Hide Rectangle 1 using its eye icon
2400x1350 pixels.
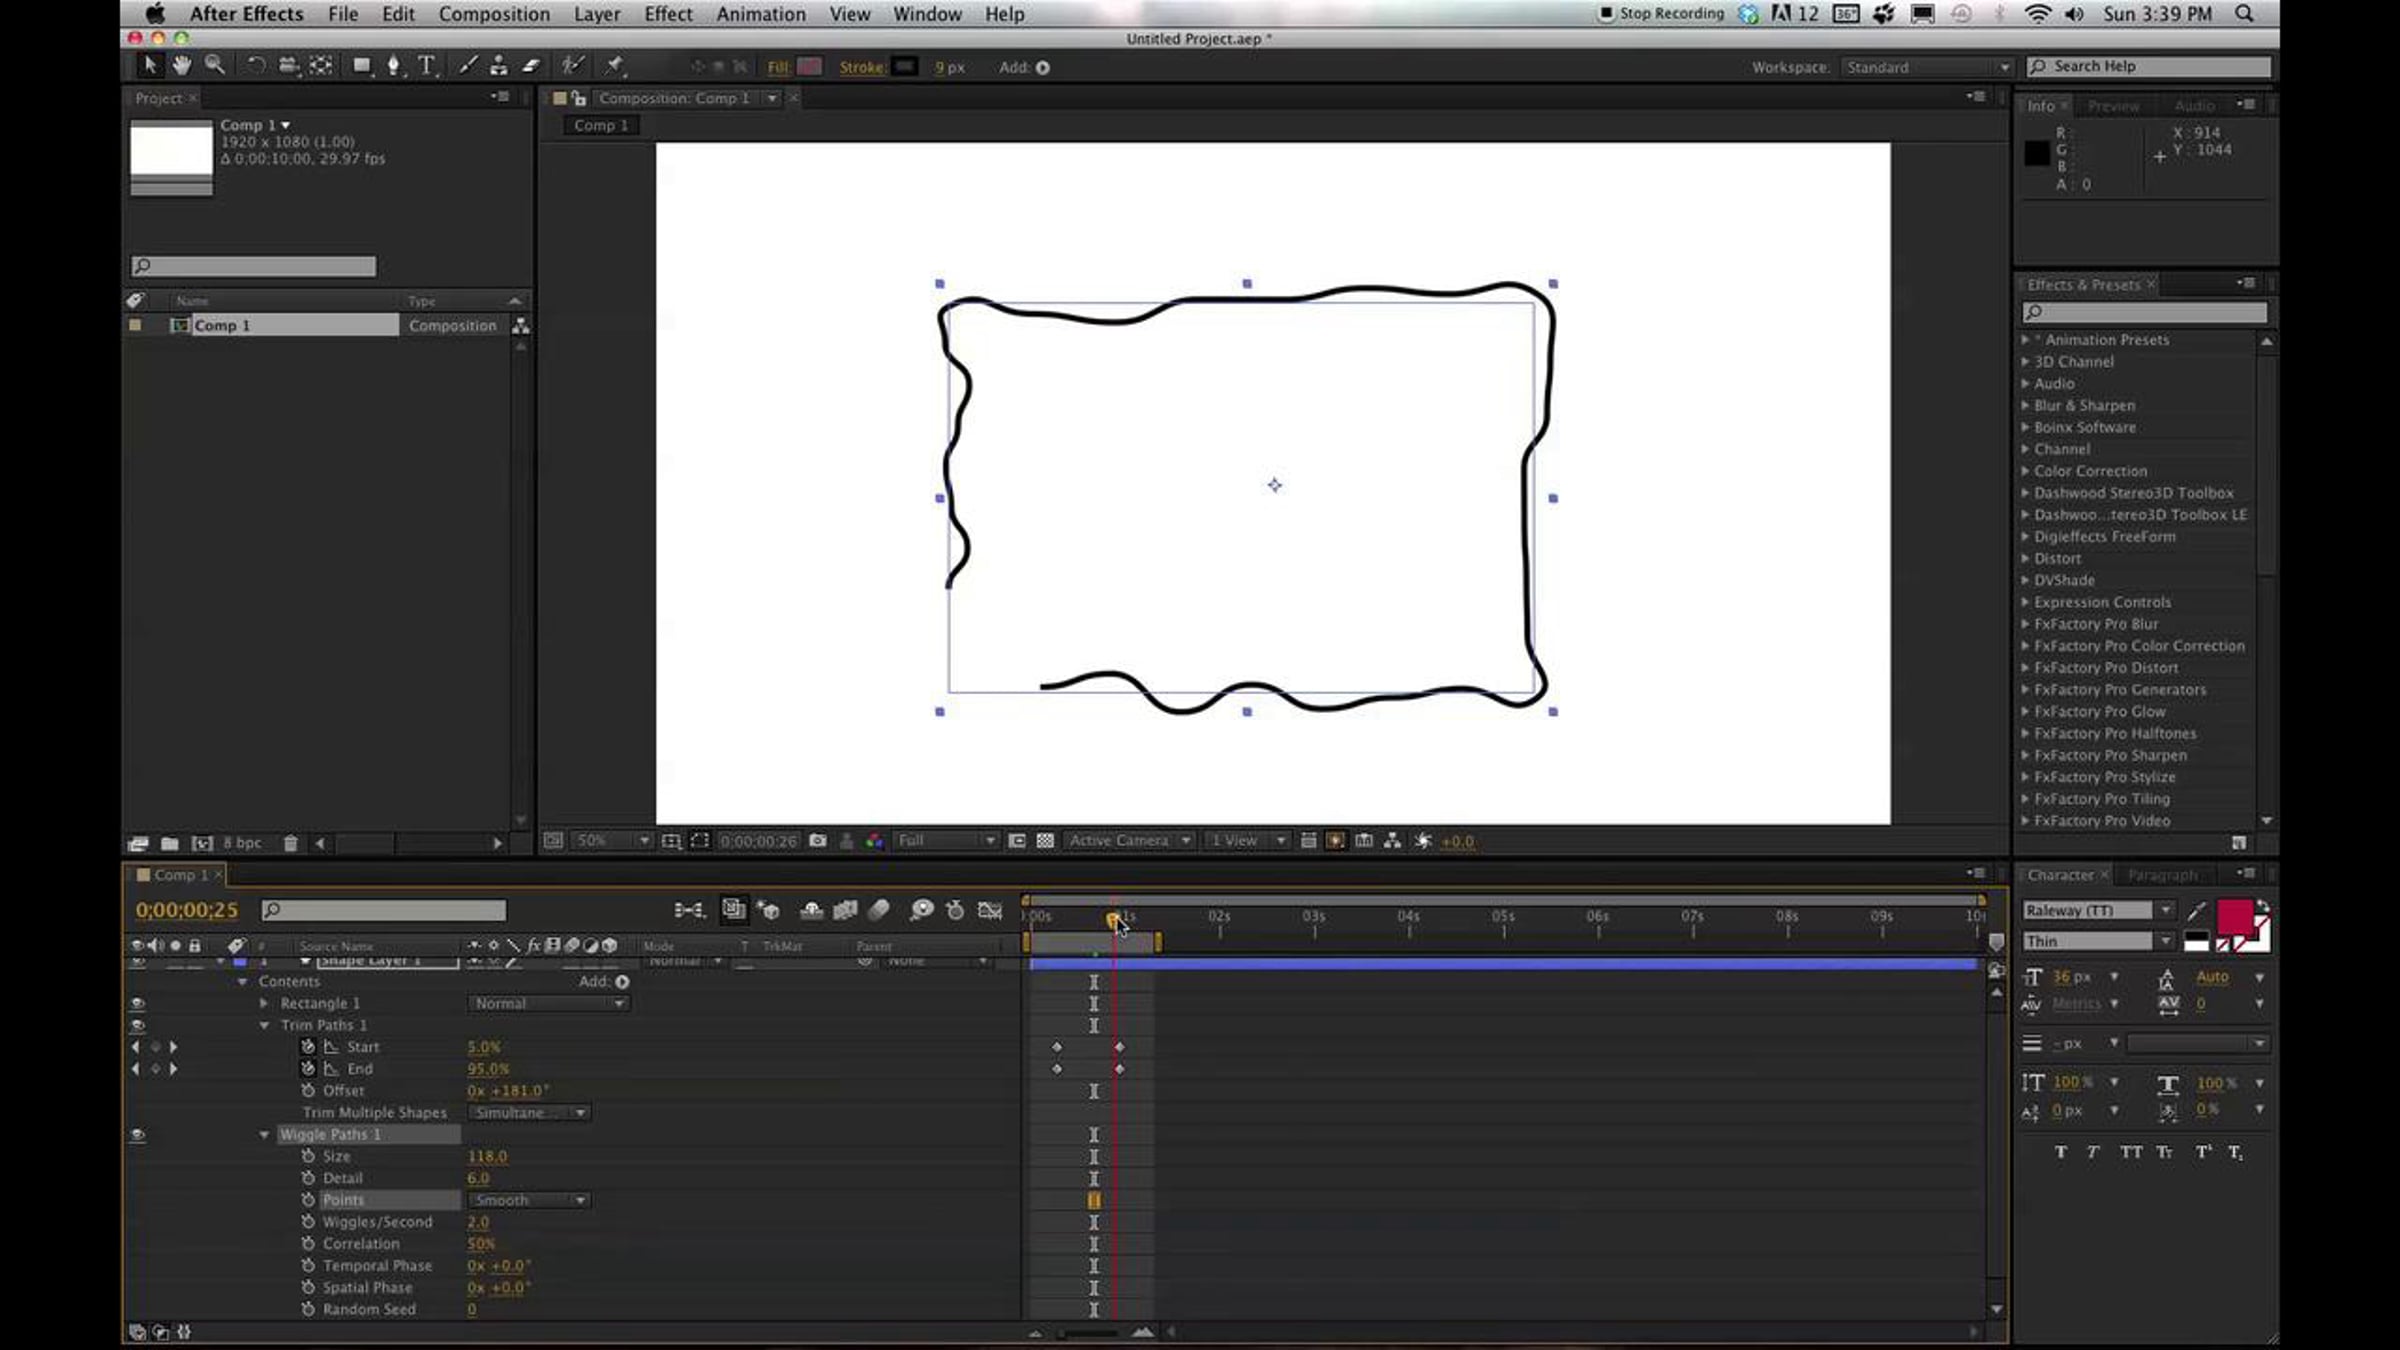click(138, 1003)
